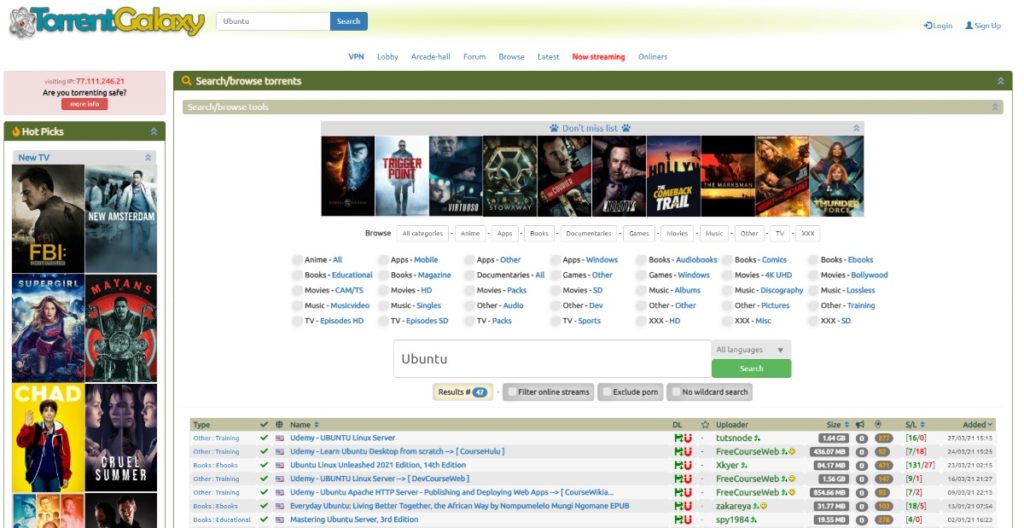1024x528 pixels.
Task: Open the Forum page
Action: [475, 57]
